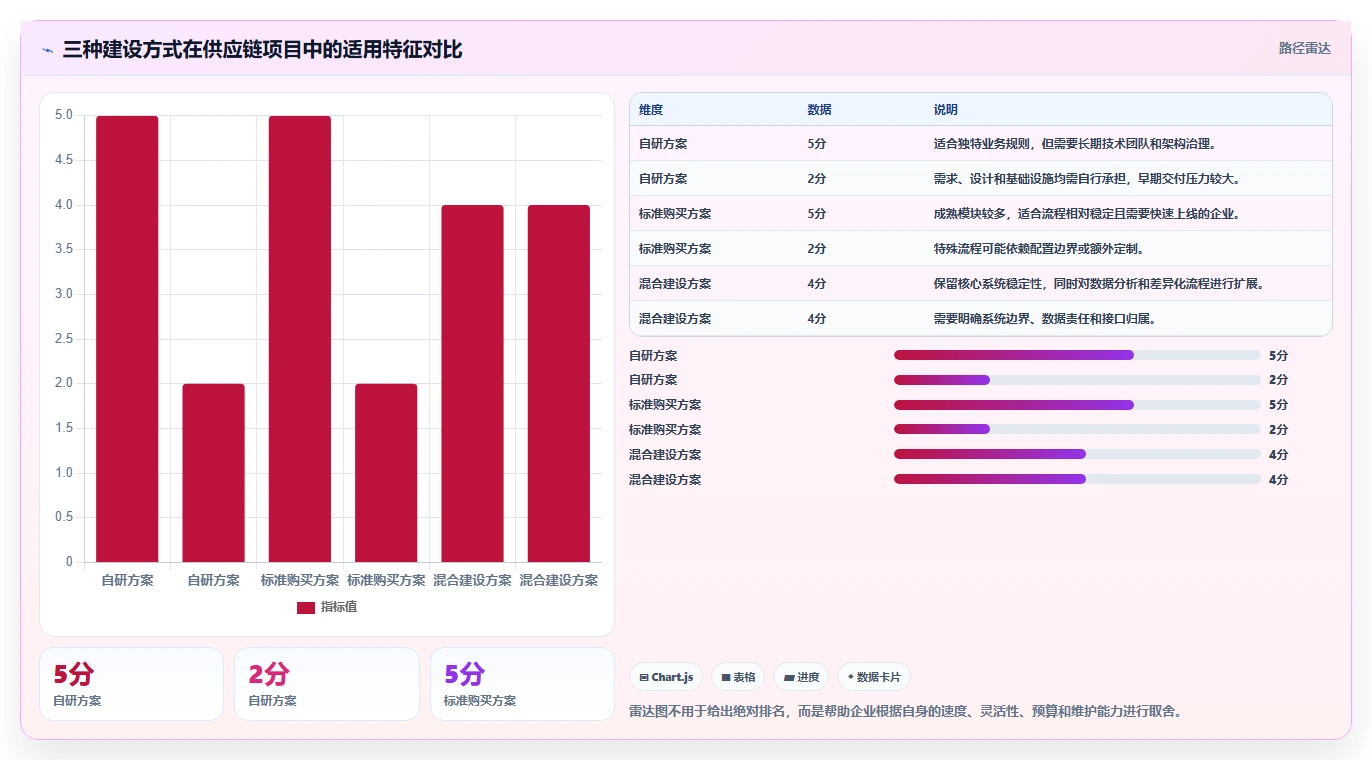Click the 自研方案 chart bar reaching 5.0

tap(127, 339)
